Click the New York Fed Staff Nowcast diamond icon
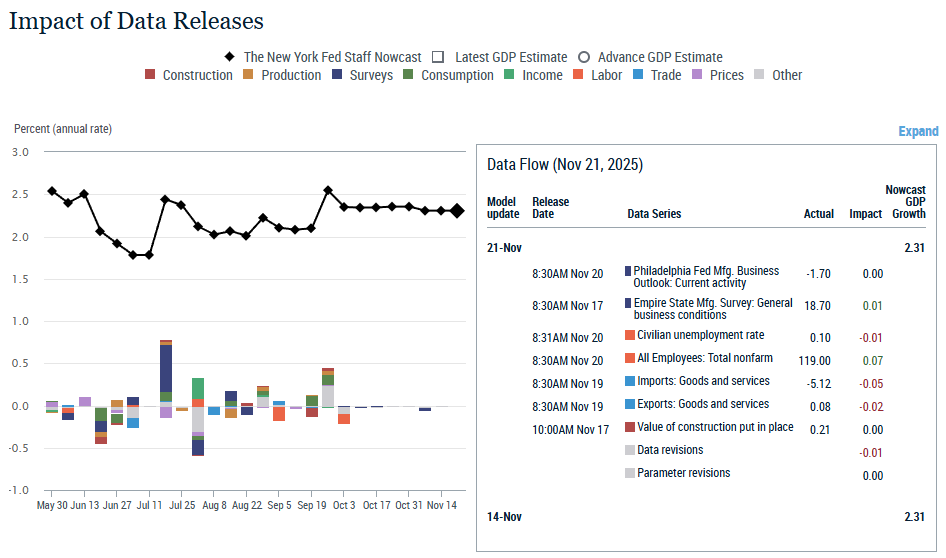This screenshot has height=558, width=946. pos(230,58)
